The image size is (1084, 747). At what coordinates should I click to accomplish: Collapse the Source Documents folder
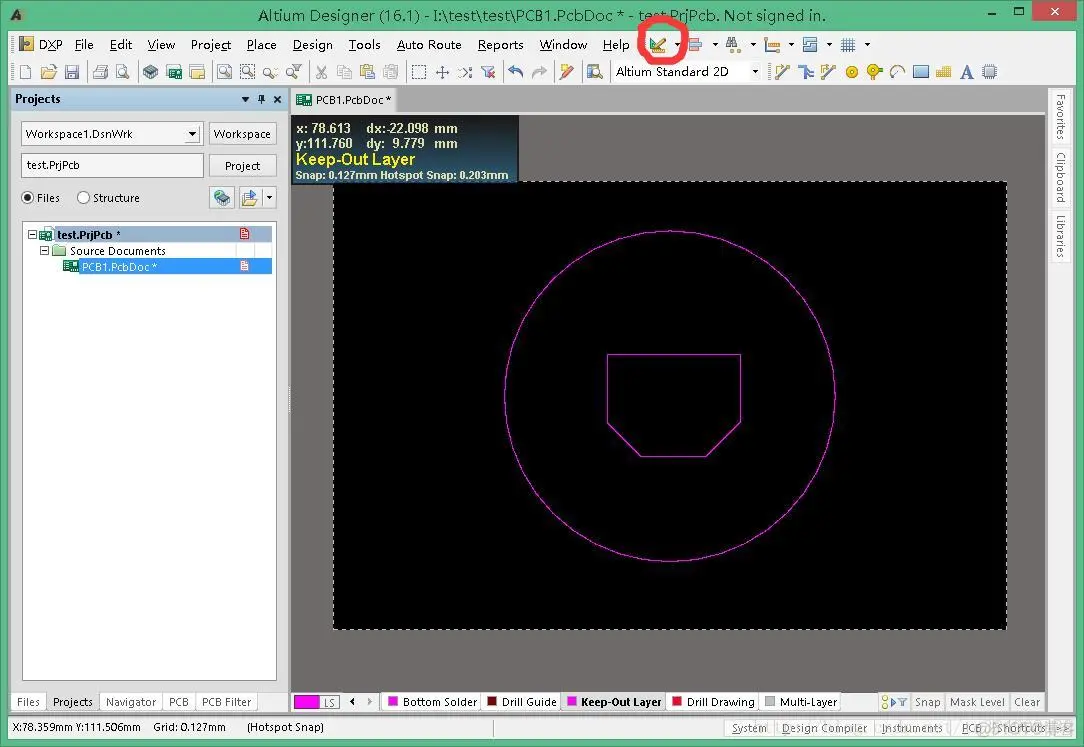pos(44,250)
